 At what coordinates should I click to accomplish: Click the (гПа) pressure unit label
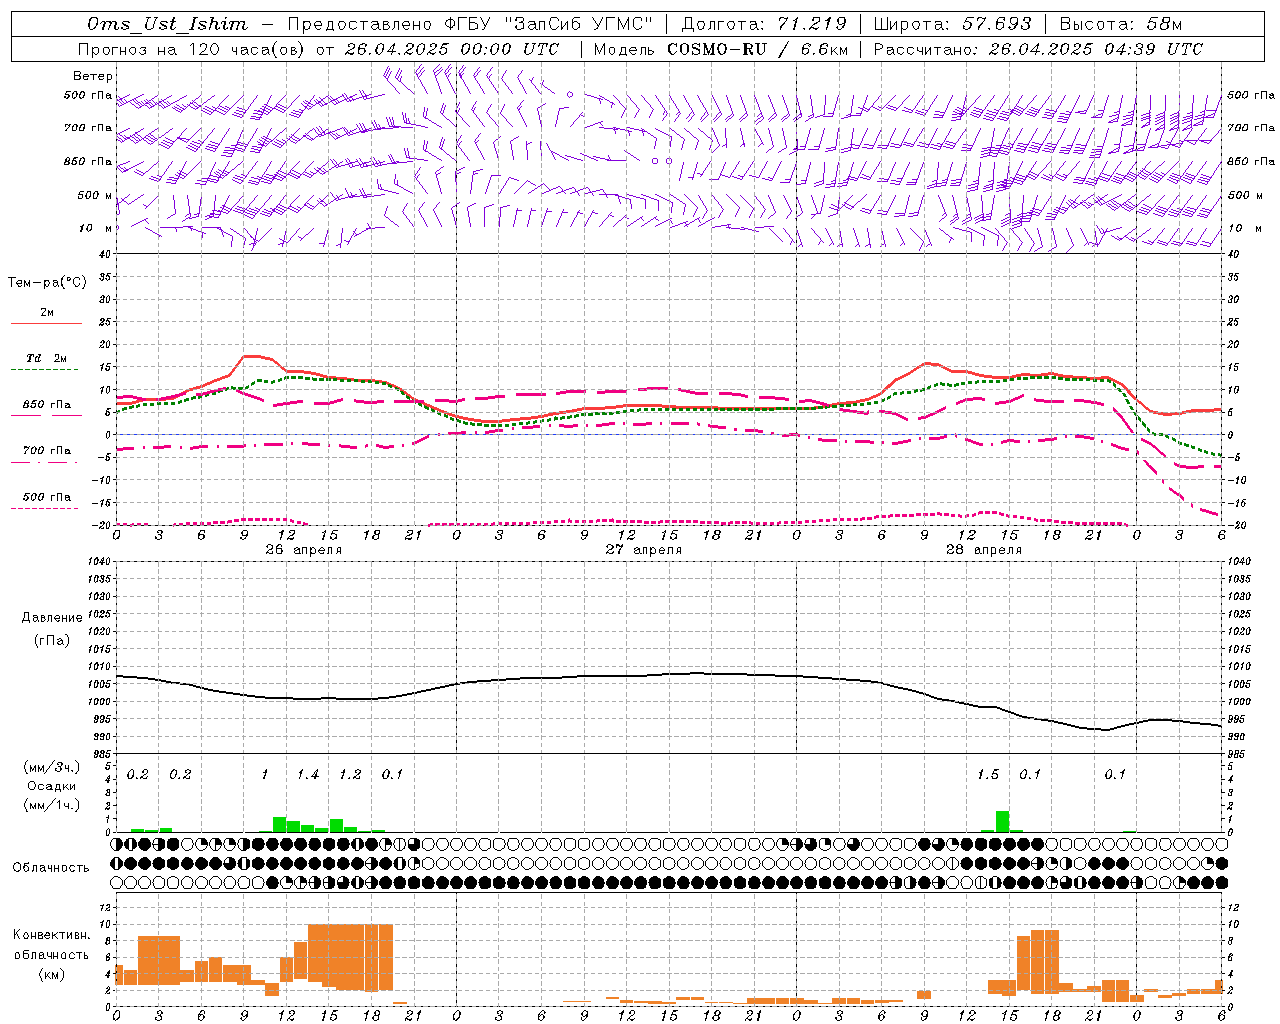[52, 641]
